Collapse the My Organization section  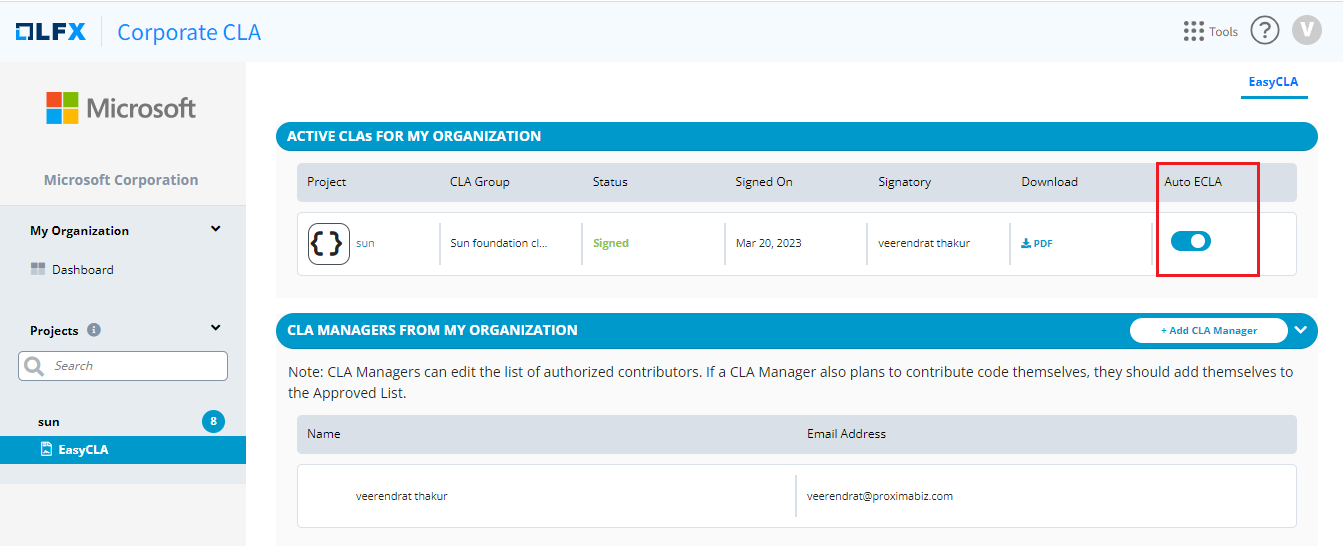215,229
